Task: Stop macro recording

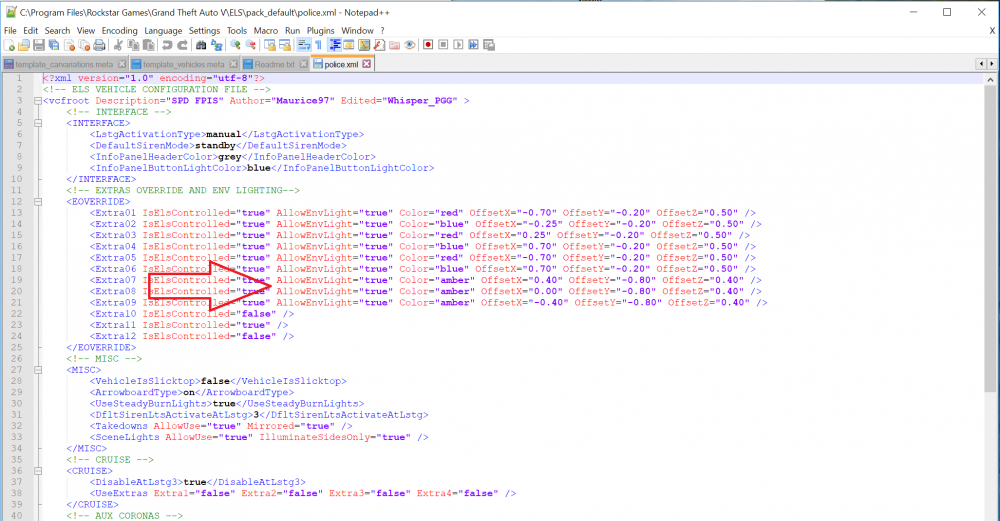Action: pyautogui.click(x=443, y=45)
